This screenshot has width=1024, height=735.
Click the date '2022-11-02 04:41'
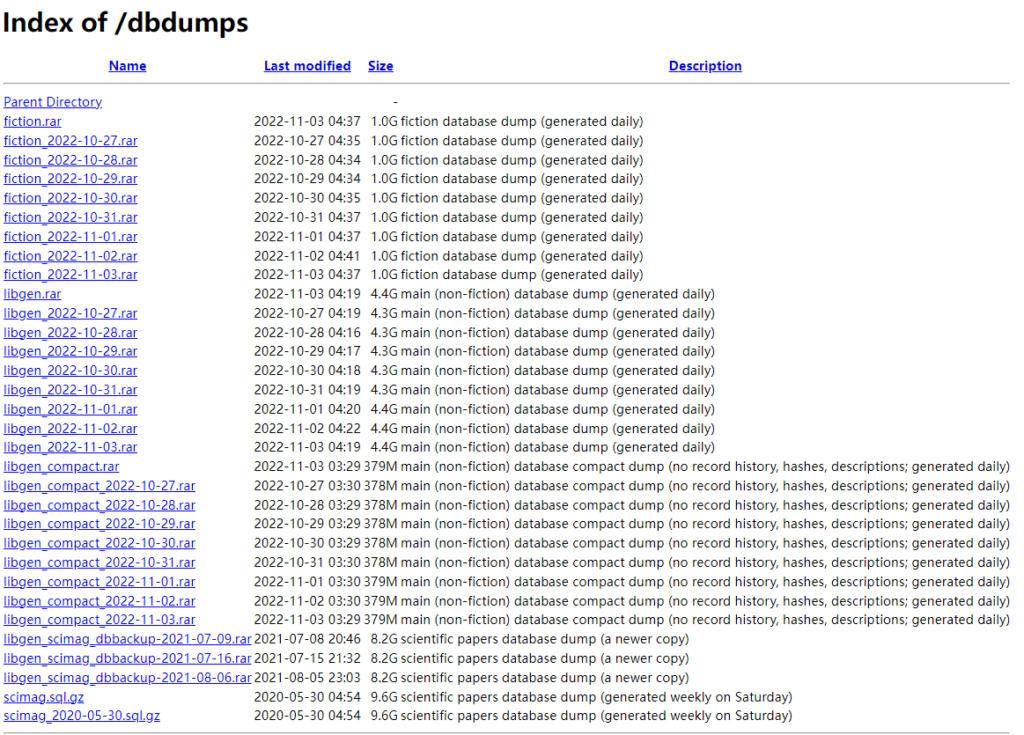(307, 256)
